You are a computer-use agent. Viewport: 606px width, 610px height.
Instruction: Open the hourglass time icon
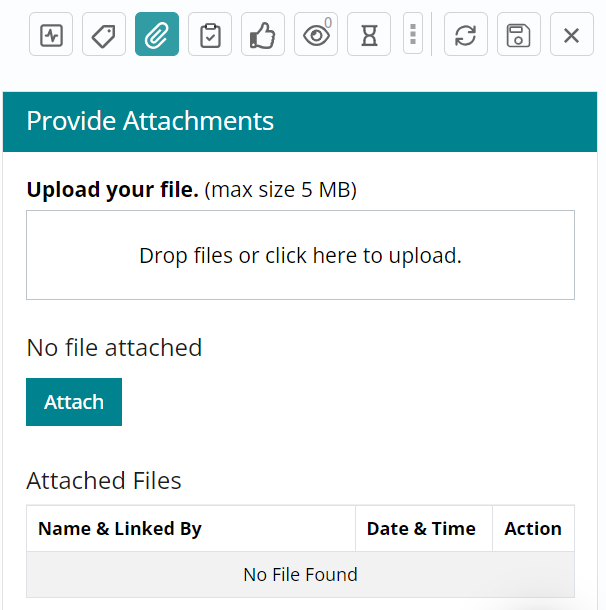click(x=369, y=35)
